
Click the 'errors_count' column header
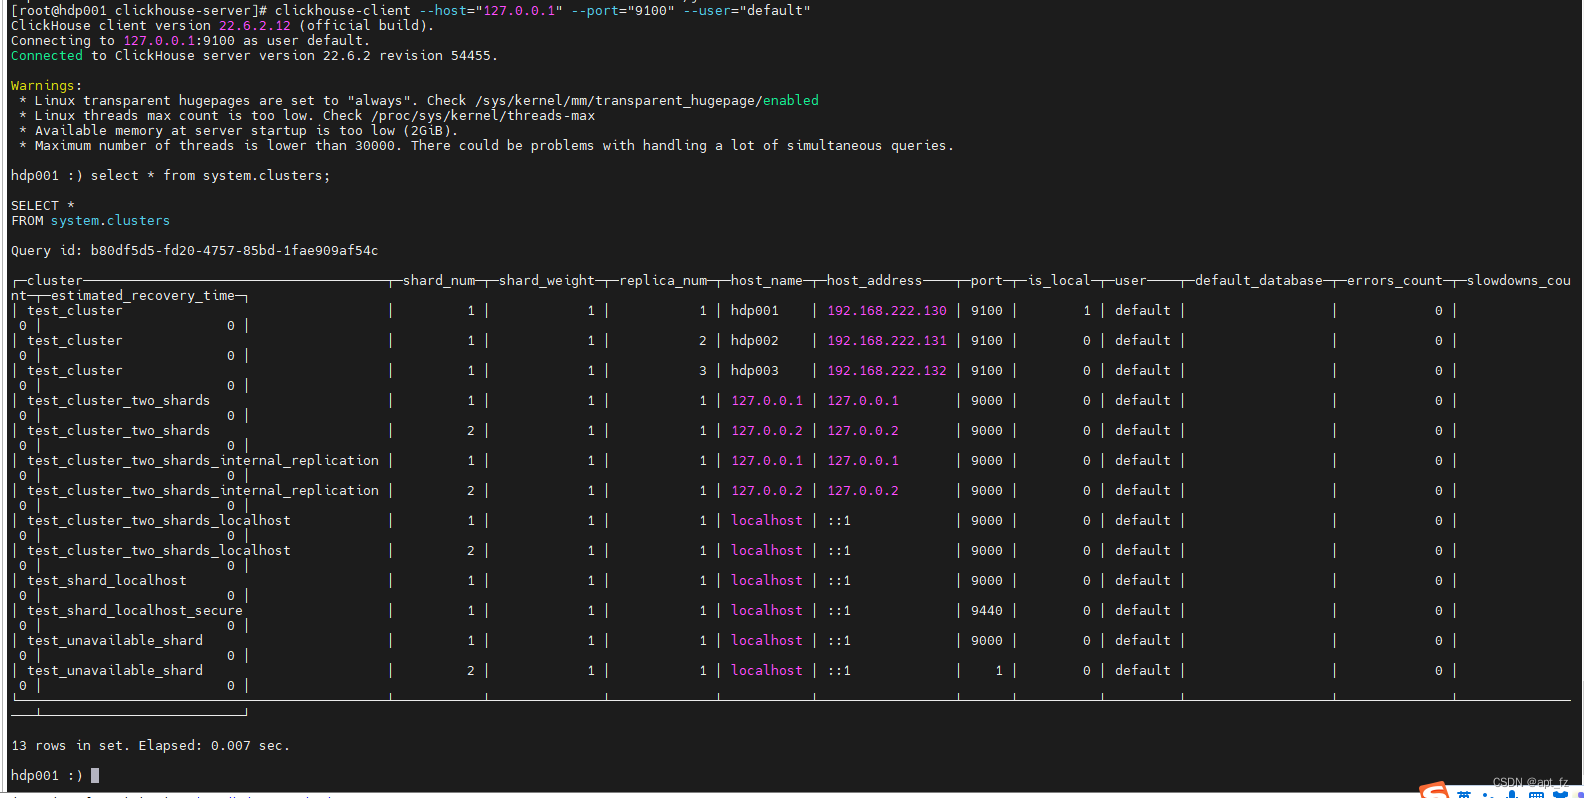coord(1395,281)
